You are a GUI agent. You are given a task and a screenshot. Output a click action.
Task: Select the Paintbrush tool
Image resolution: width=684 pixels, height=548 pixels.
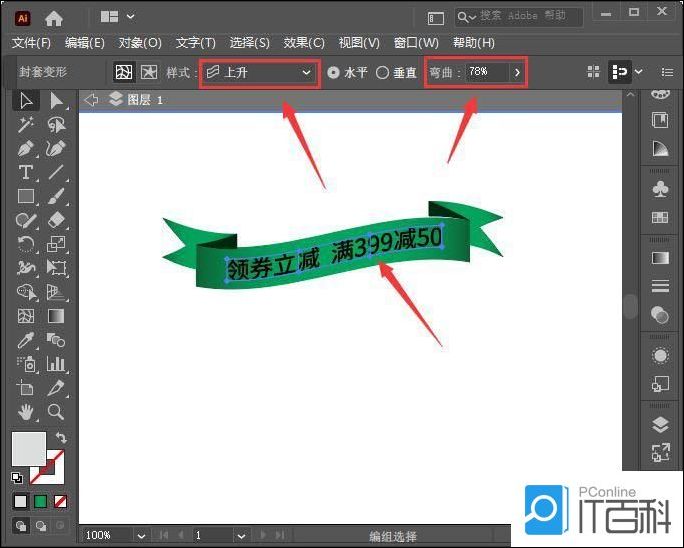coord(56,196)
